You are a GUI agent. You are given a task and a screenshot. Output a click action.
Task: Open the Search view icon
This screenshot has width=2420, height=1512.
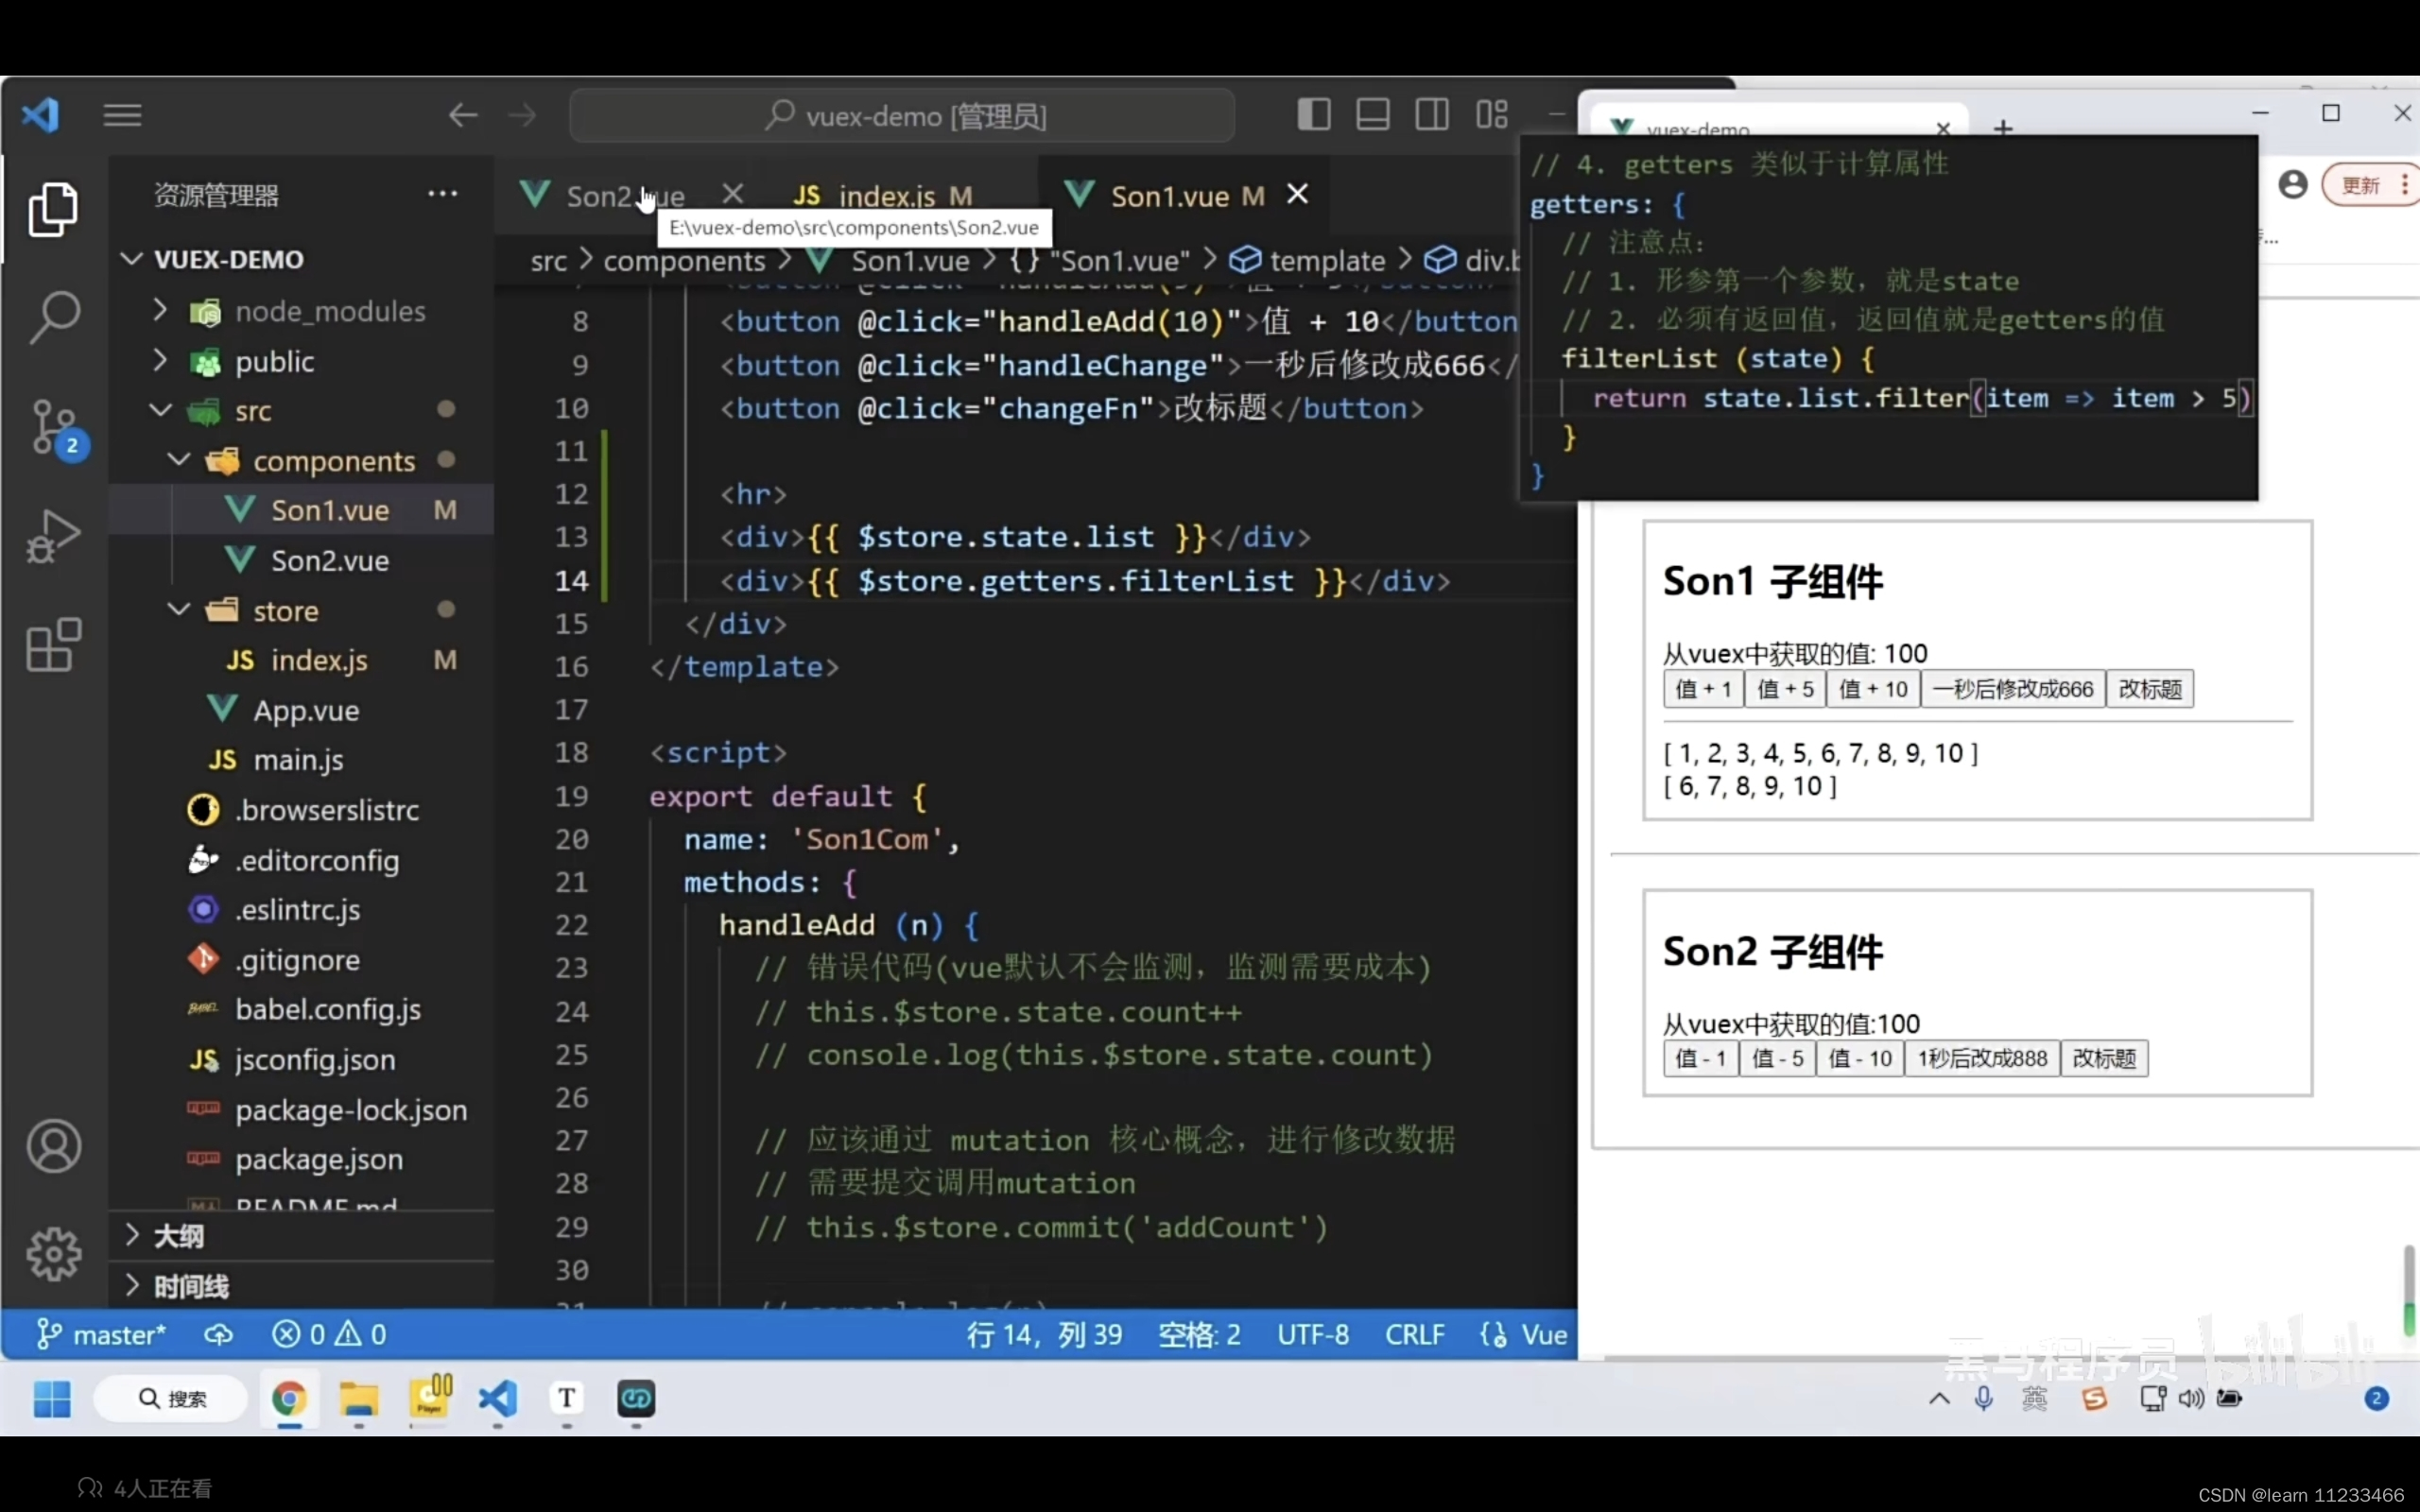tap(53, 318)
